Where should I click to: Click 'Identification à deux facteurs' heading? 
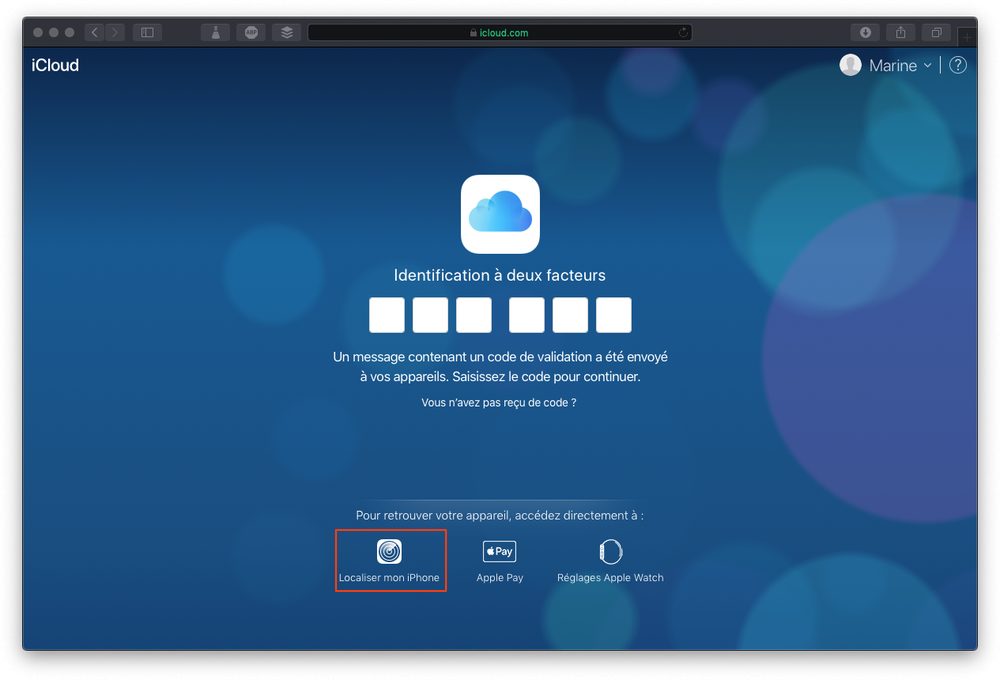(499, 275)
